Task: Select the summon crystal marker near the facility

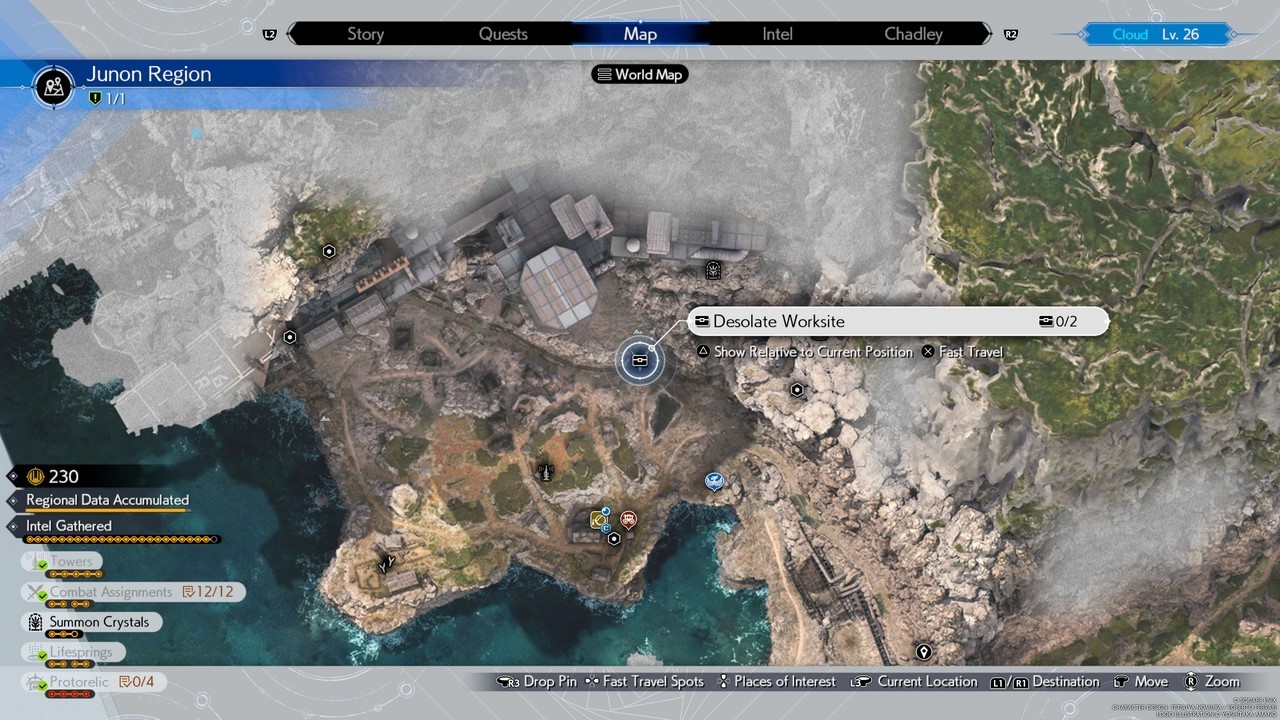Action: [x=712, y=269]
